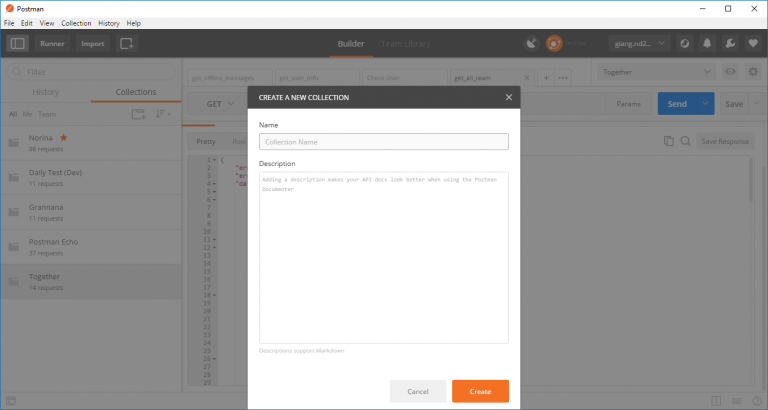Collapse the fold arrow at line 26
This screenshot has width=768, height=410.
214,359
